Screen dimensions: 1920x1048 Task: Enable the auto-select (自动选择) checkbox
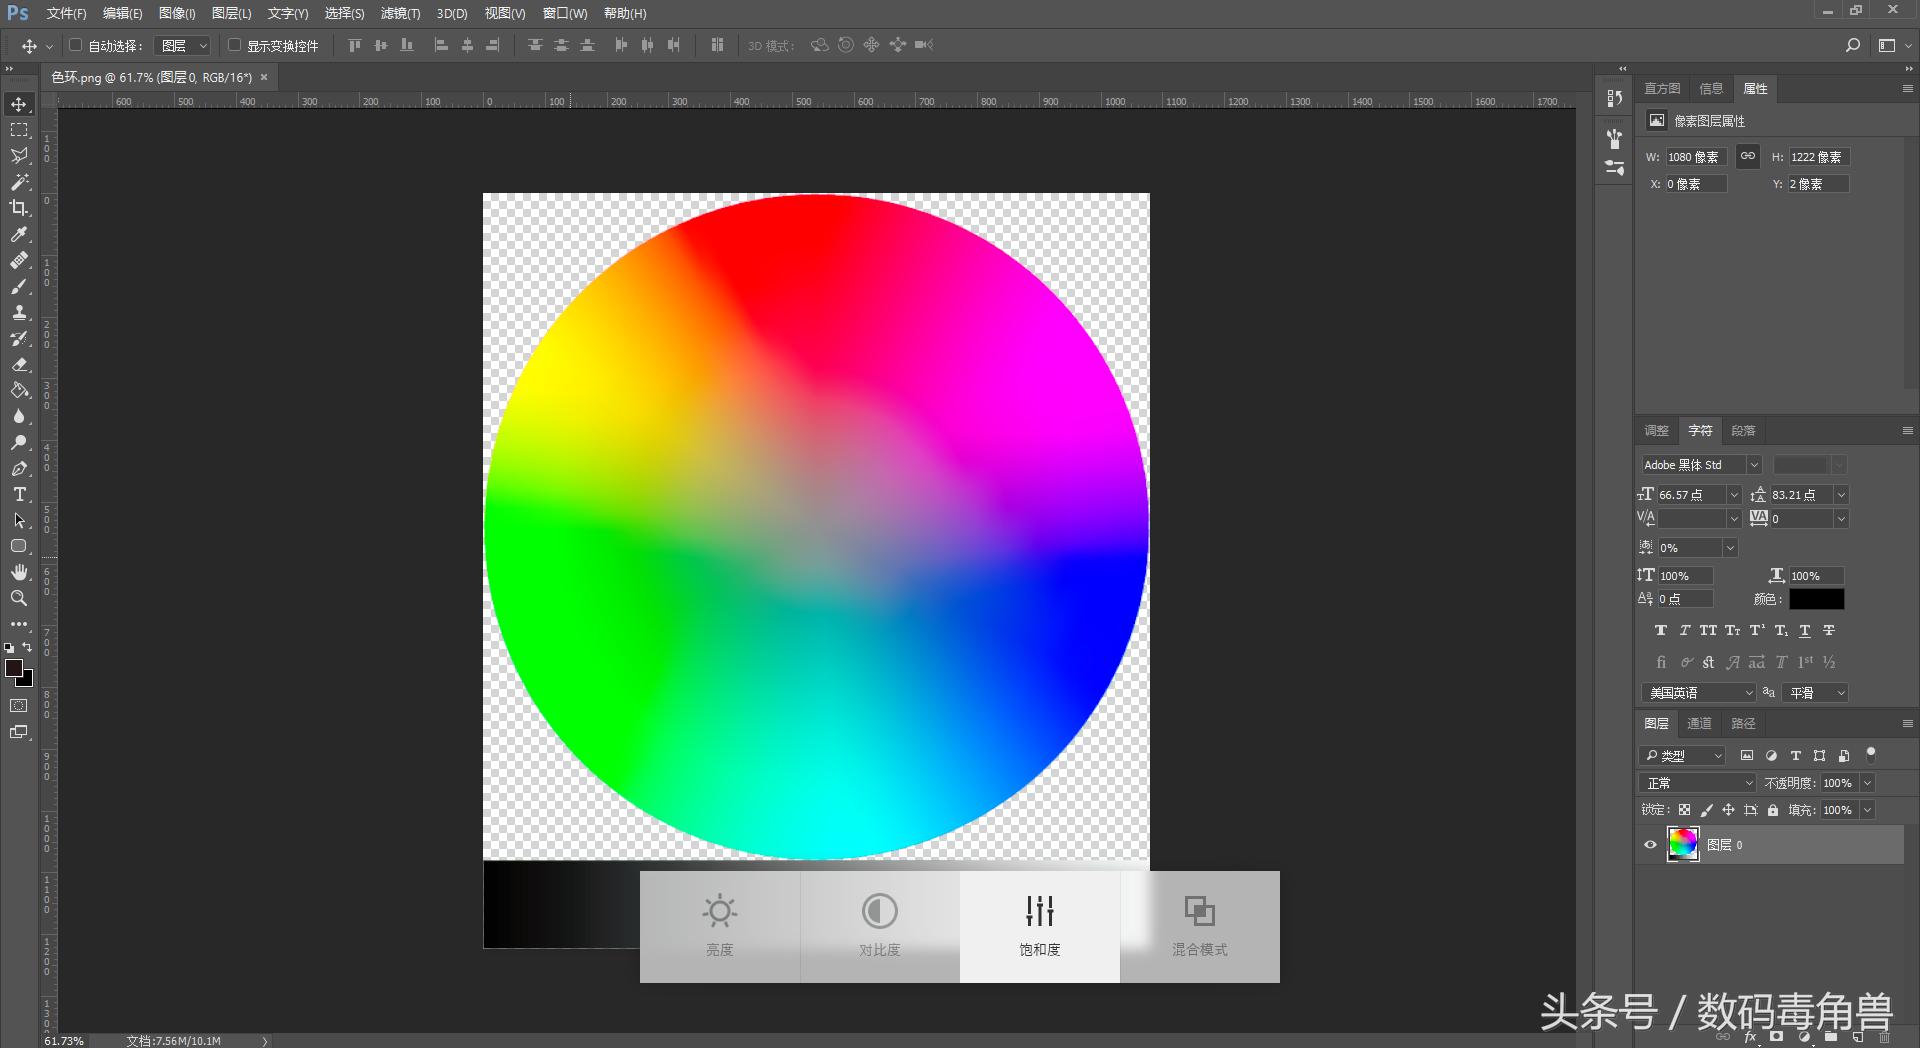[x=75, y=45]
